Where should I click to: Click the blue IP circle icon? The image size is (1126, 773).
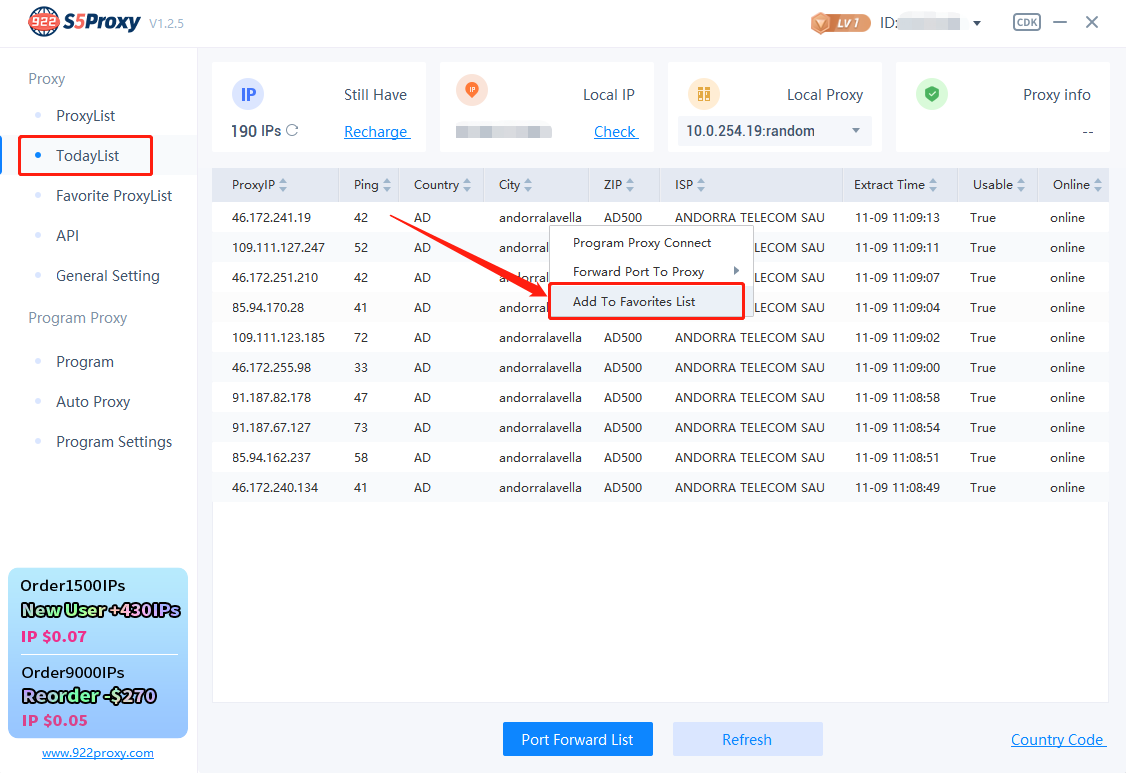pyautogui.click(x=248, y=94)
